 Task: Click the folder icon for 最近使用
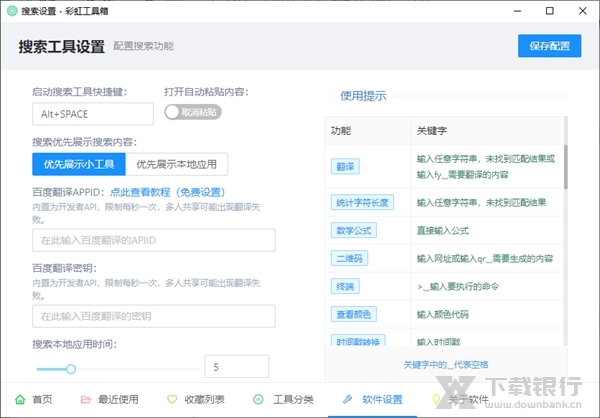coord(86,400)
